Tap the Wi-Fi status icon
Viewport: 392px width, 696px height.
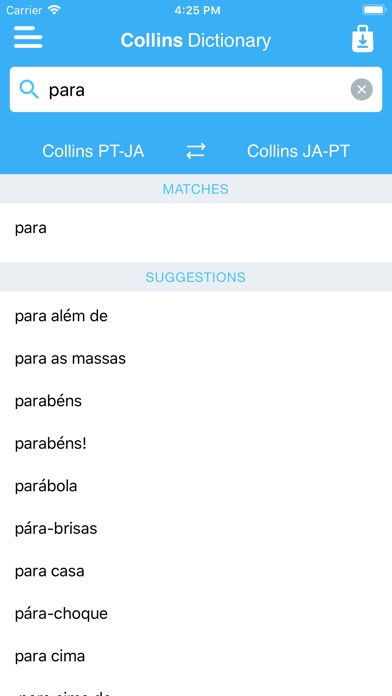pyautogui.click(x=55, y=10)
